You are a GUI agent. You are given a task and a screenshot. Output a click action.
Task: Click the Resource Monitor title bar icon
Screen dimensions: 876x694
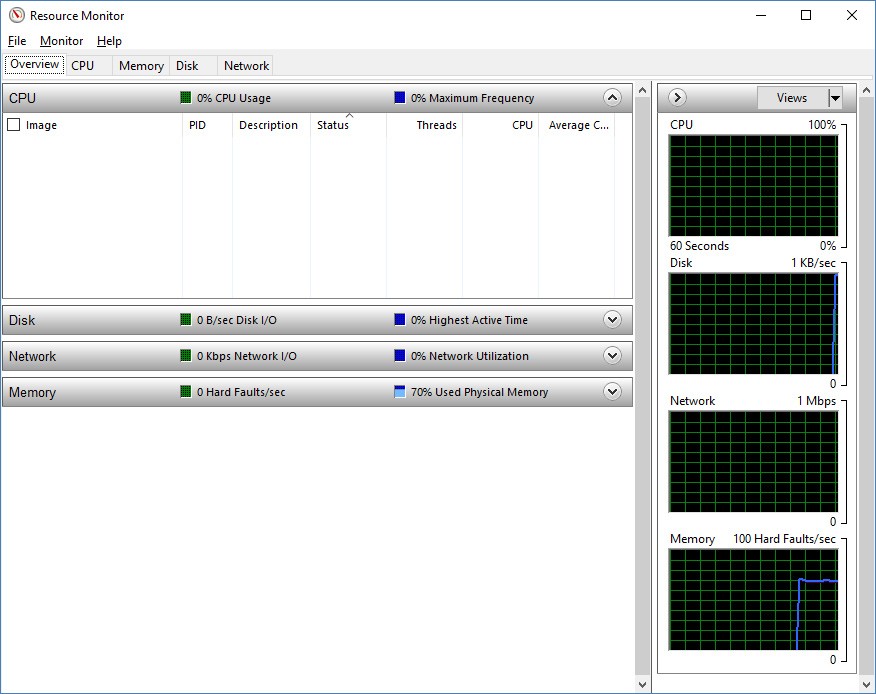point(16,15)
